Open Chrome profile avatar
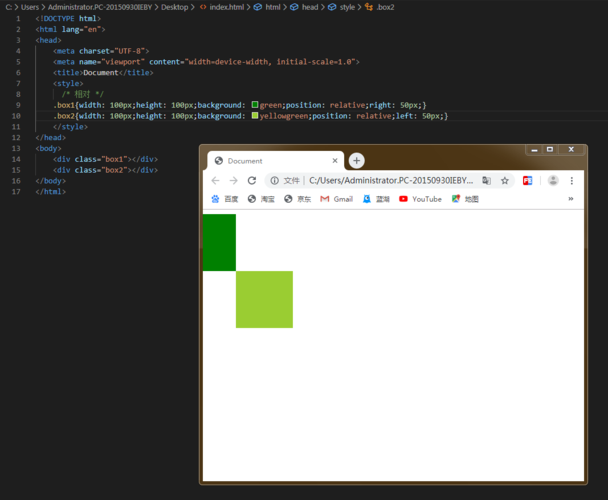Viewport: 608px width, 500px height. (553, 180)
